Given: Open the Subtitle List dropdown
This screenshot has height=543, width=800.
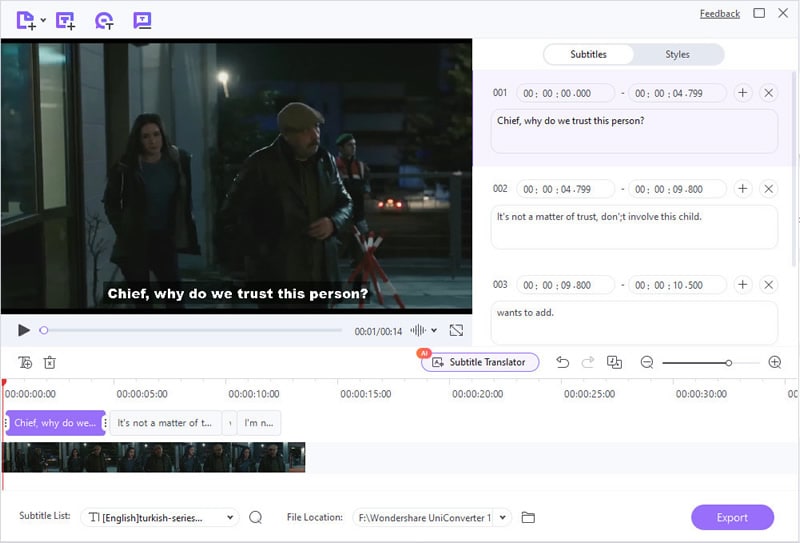Looking at the screenshot, I should pyautogui.click(x=160, y=517).
